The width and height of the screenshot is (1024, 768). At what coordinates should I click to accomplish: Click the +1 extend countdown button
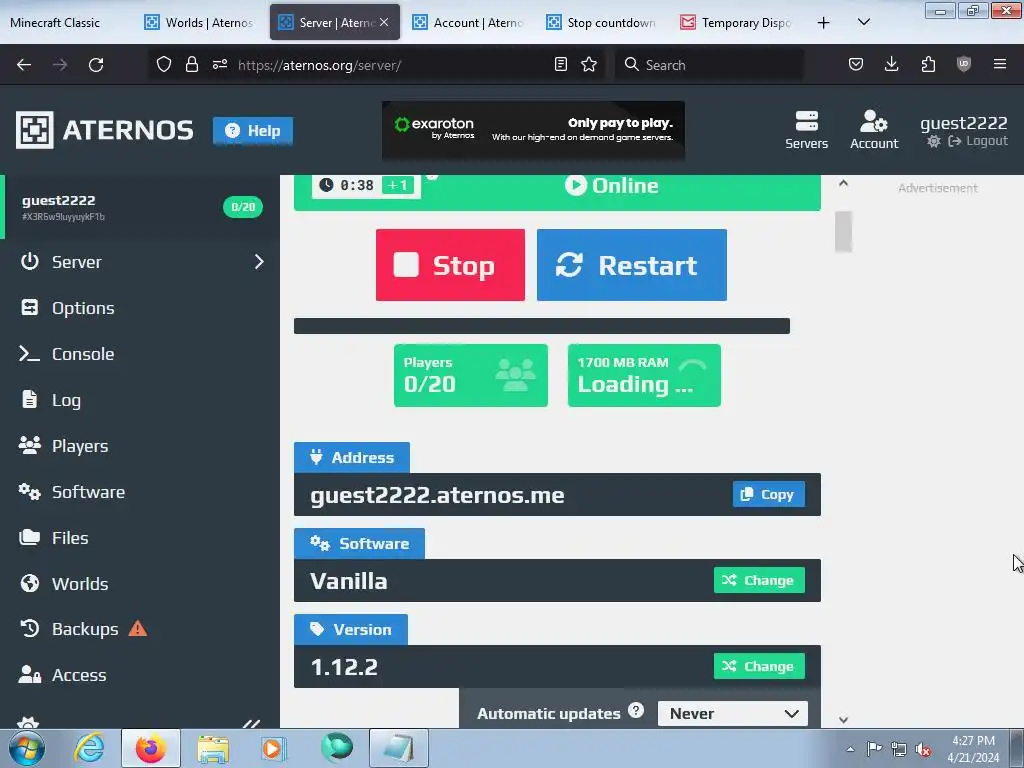(398, 185)
